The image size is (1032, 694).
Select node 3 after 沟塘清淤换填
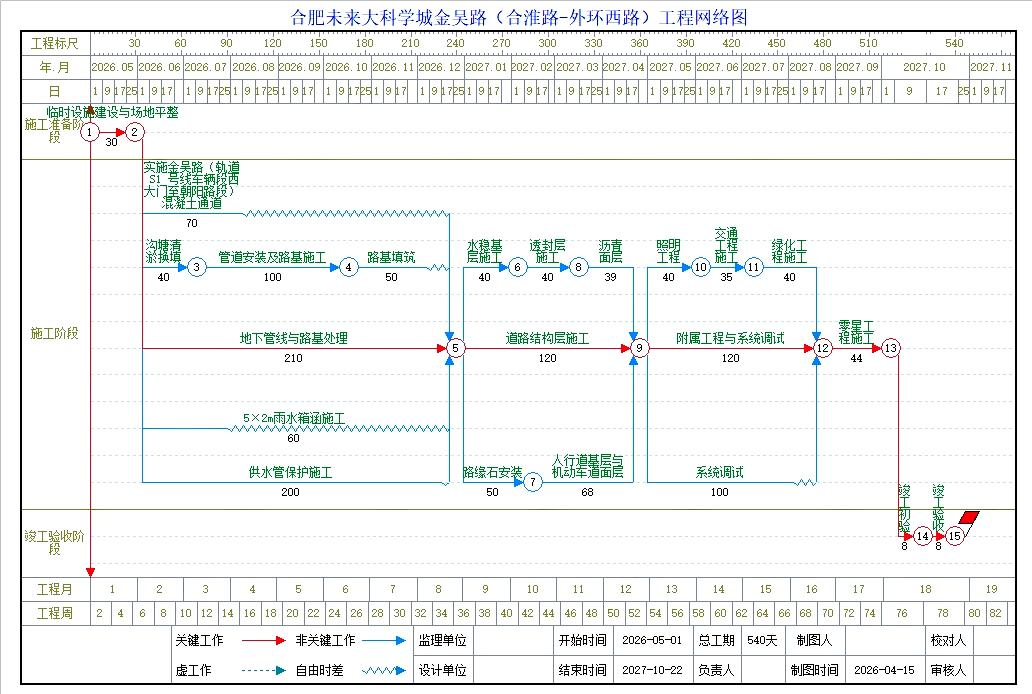click(x=196, y=267)
